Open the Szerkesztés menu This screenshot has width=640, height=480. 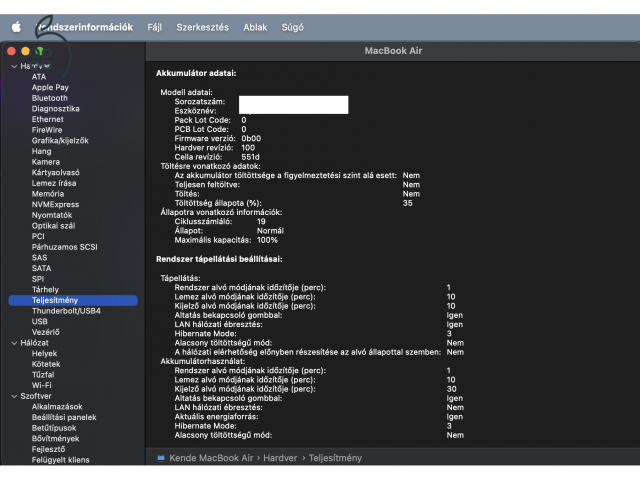202,27
